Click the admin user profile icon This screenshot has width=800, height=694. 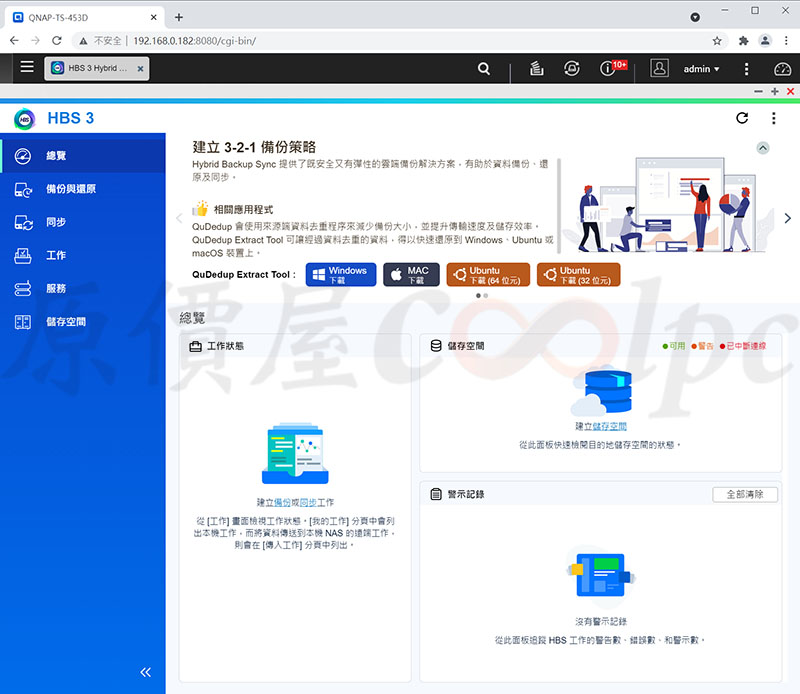tap(659, 68)
